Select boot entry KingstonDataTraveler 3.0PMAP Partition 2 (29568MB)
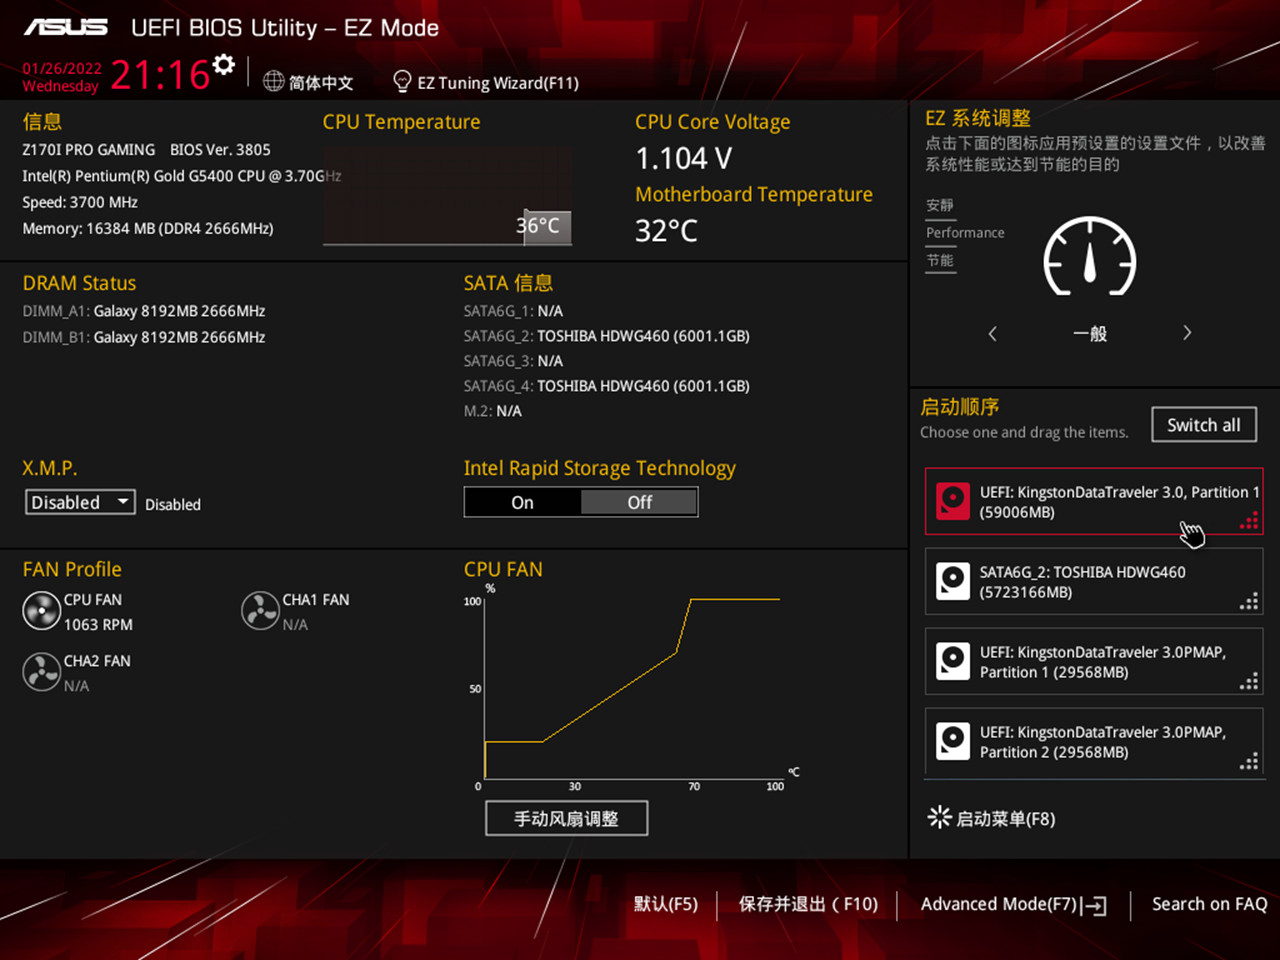The width and height of the screenshot is (1280, 960). click(1094, 741)
